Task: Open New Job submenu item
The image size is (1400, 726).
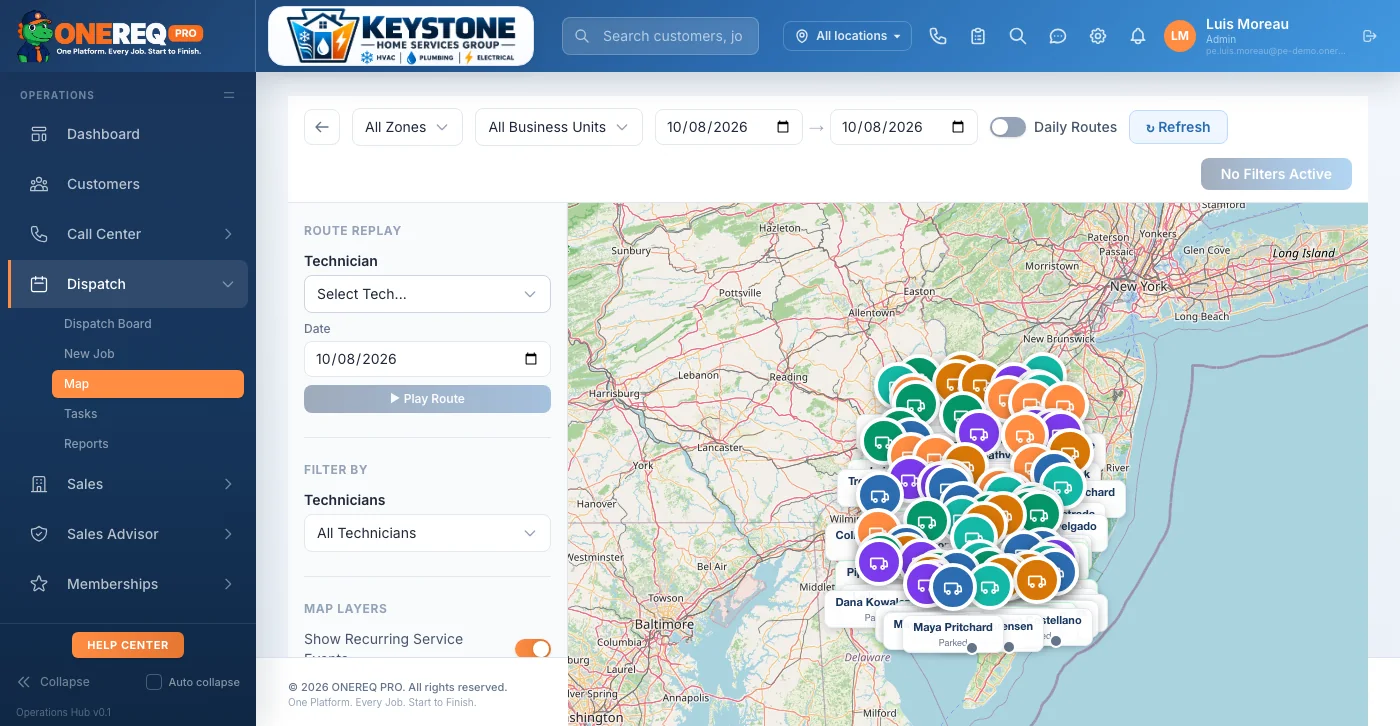Action: coord(148,354)
